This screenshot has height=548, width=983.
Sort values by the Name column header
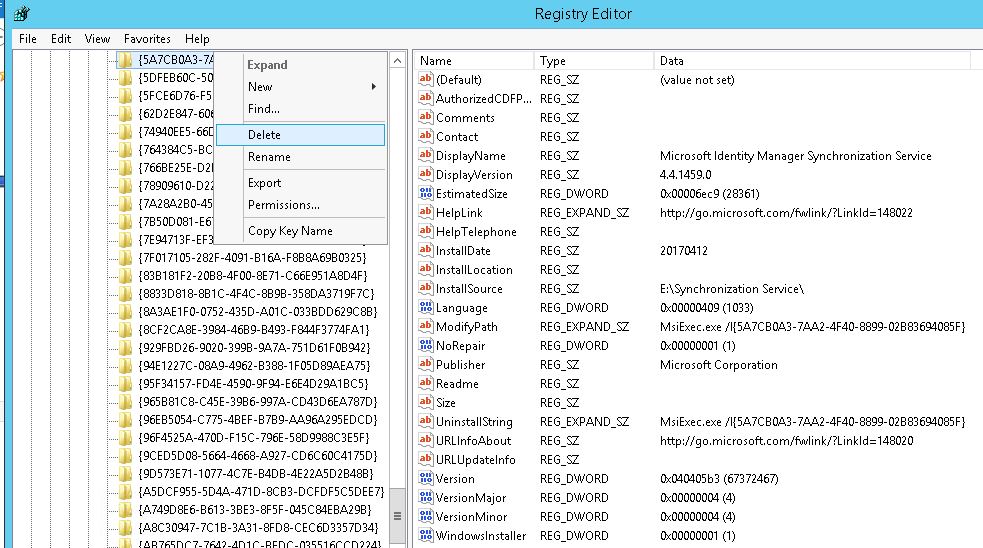473,61
